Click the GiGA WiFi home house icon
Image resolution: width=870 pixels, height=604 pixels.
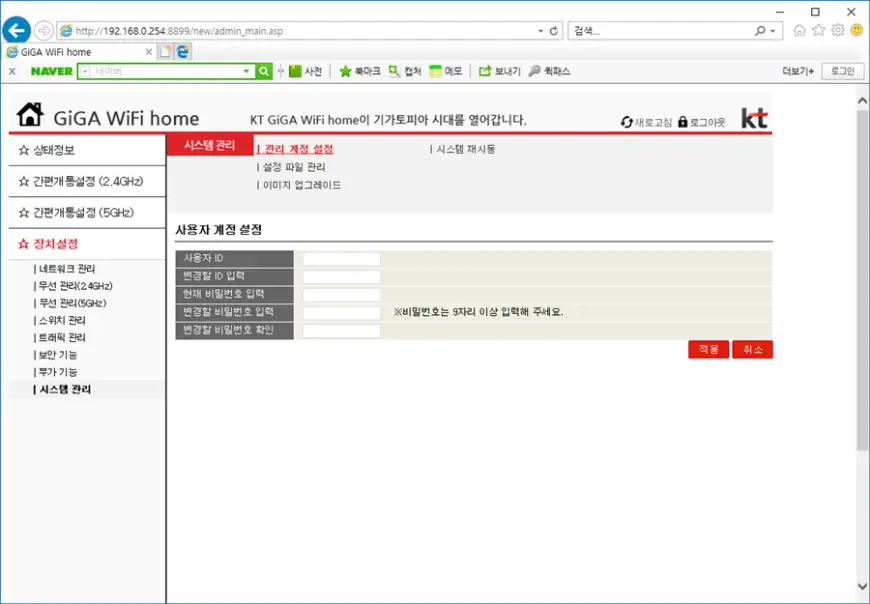click(31, 117)
